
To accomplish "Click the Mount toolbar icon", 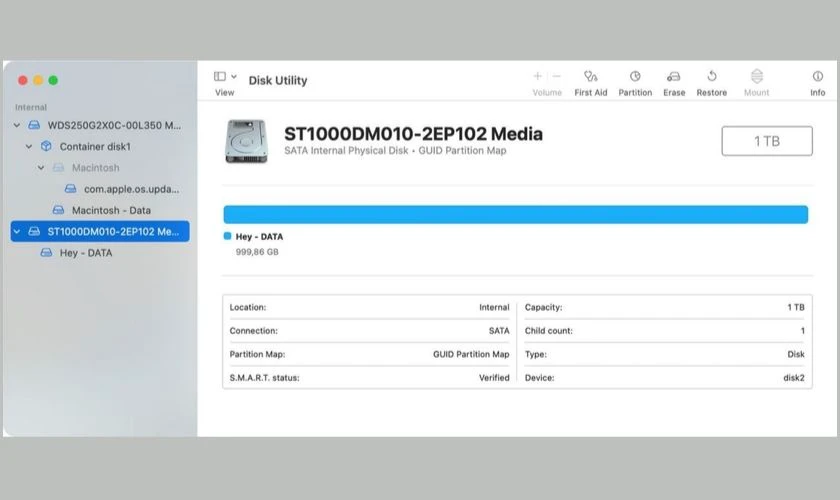I will pos(756,76).
